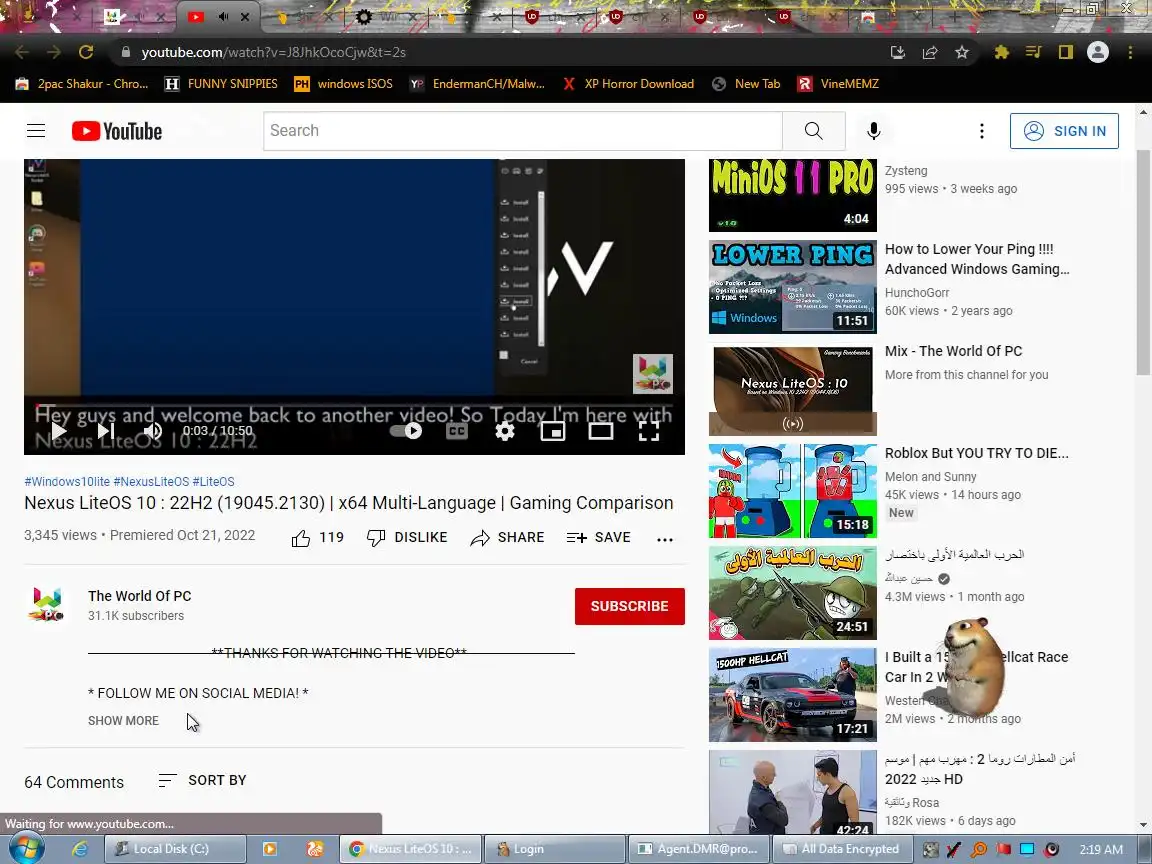Open YouTube settings three-dot menu in header

982,131
